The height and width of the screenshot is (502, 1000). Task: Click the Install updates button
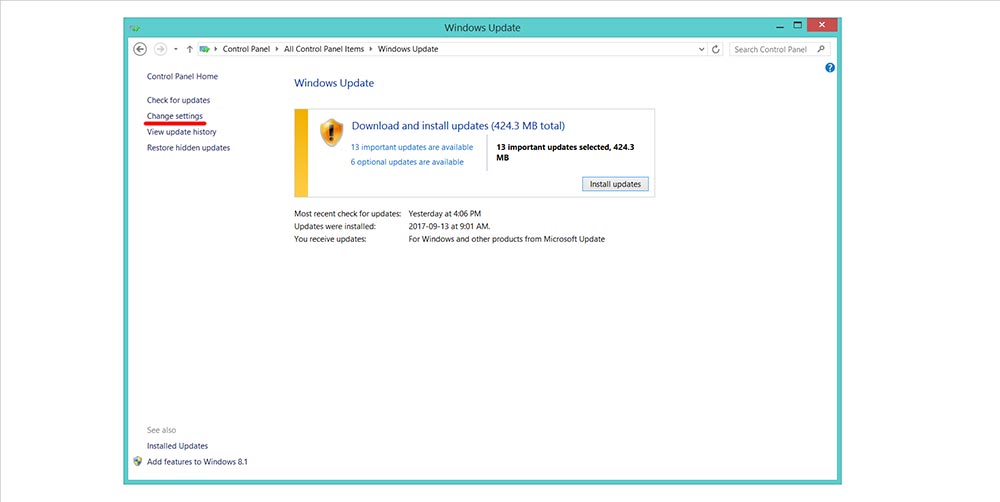[x=615, y=184]
